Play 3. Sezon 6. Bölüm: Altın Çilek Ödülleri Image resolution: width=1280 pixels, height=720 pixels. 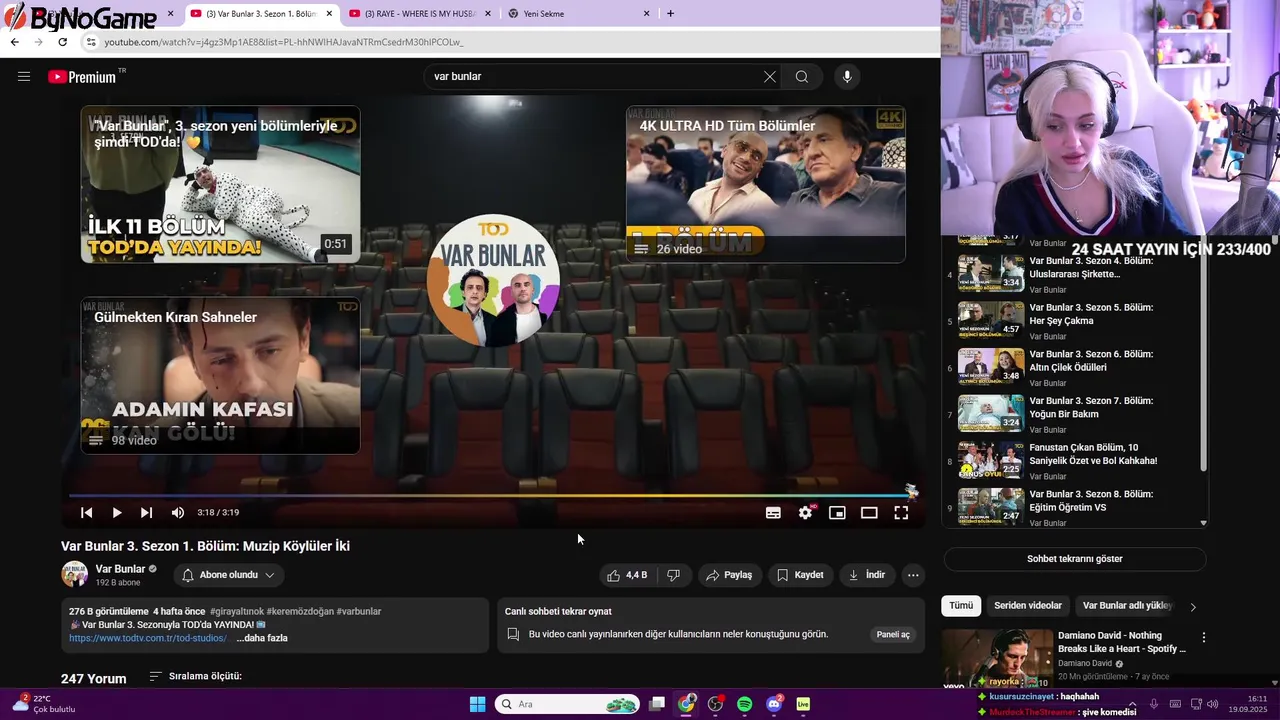click(1075, 367)
